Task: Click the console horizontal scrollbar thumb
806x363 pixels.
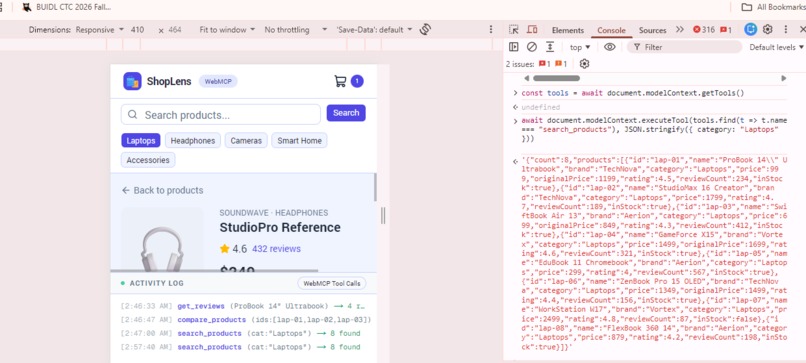Action: 556,78
